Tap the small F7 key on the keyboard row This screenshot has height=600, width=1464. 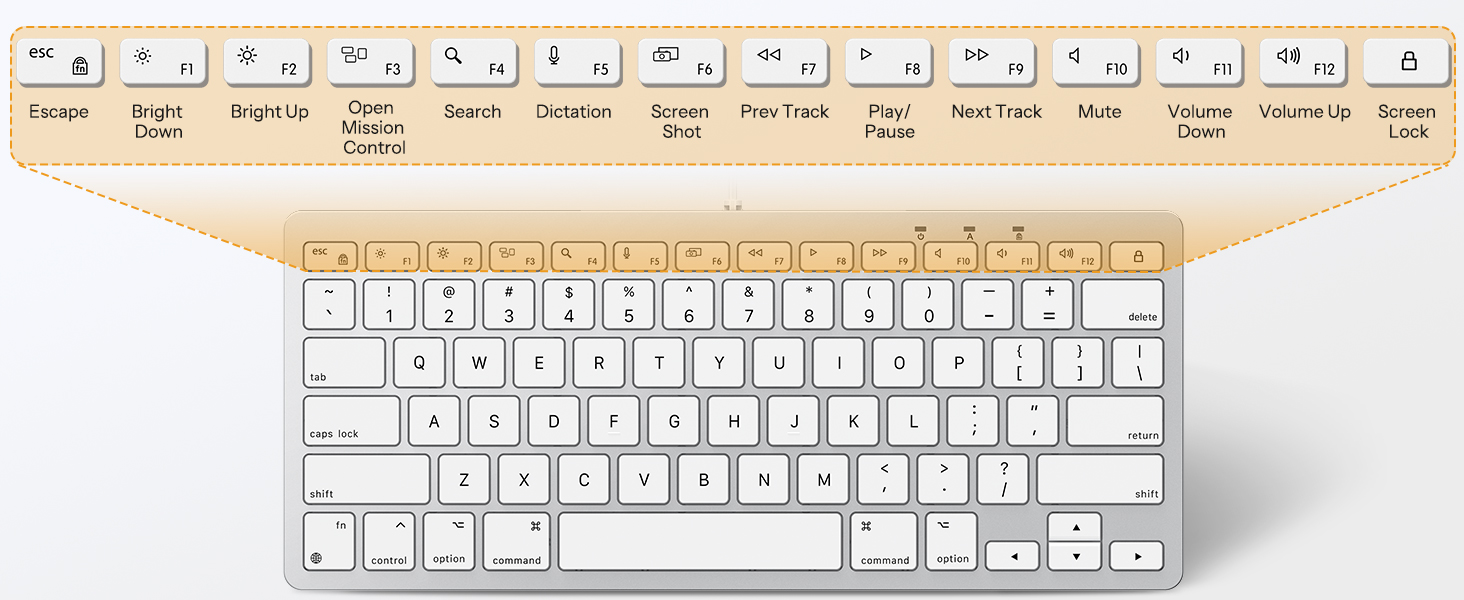tap(765, 257)
